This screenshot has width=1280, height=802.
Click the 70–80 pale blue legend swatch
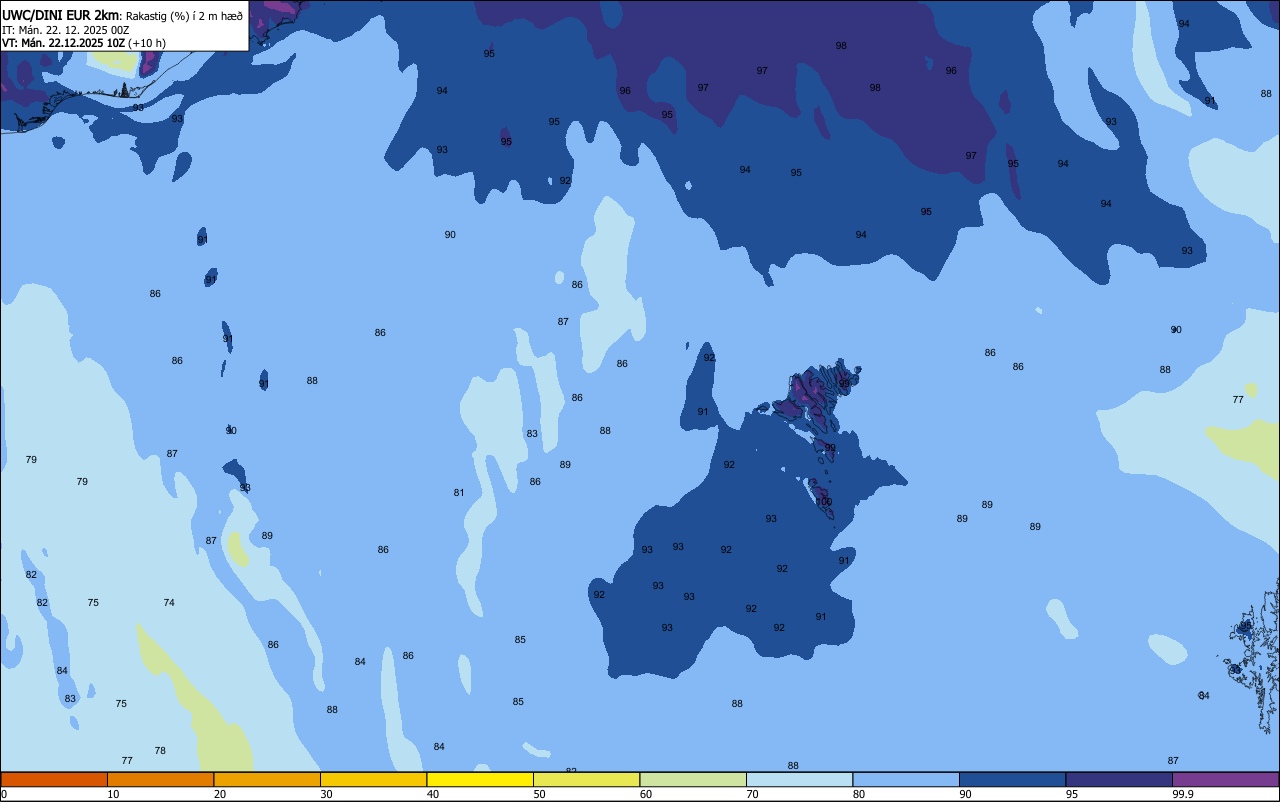[x=799, y=779]
